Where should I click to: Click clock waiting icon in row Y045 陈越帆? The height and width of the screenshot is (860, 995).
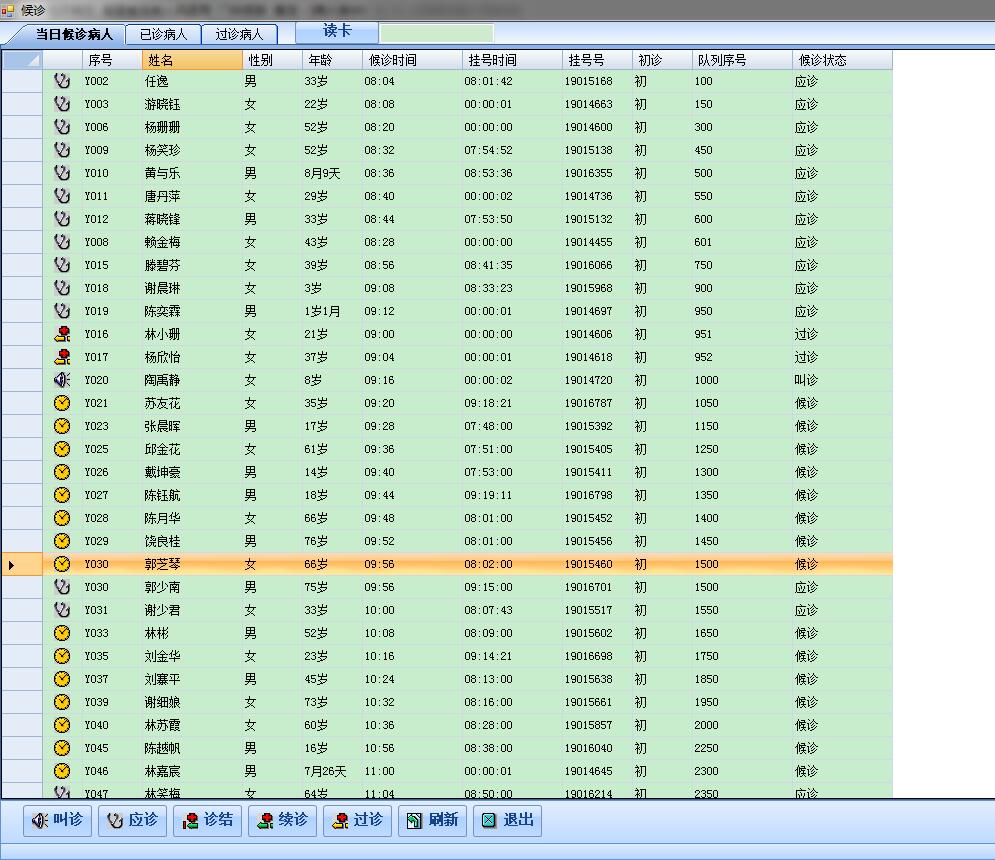click(62, 748)
